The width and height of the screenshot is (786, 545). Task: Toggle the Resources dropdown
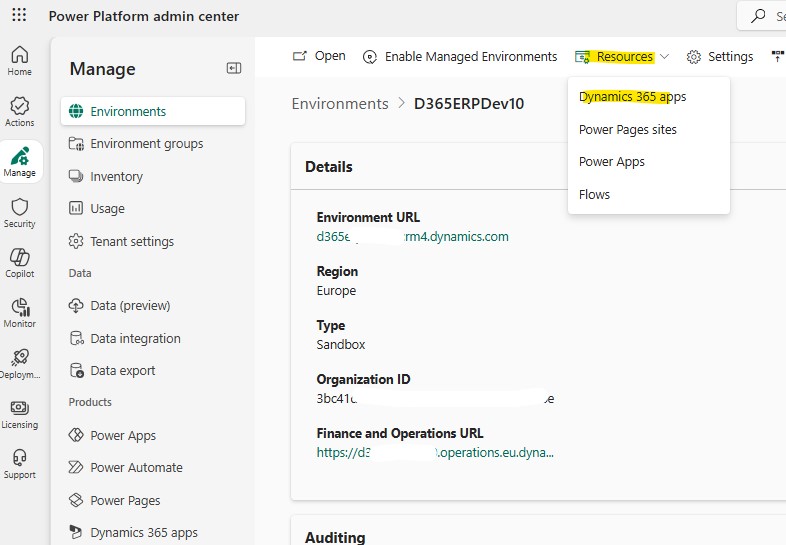622,57
